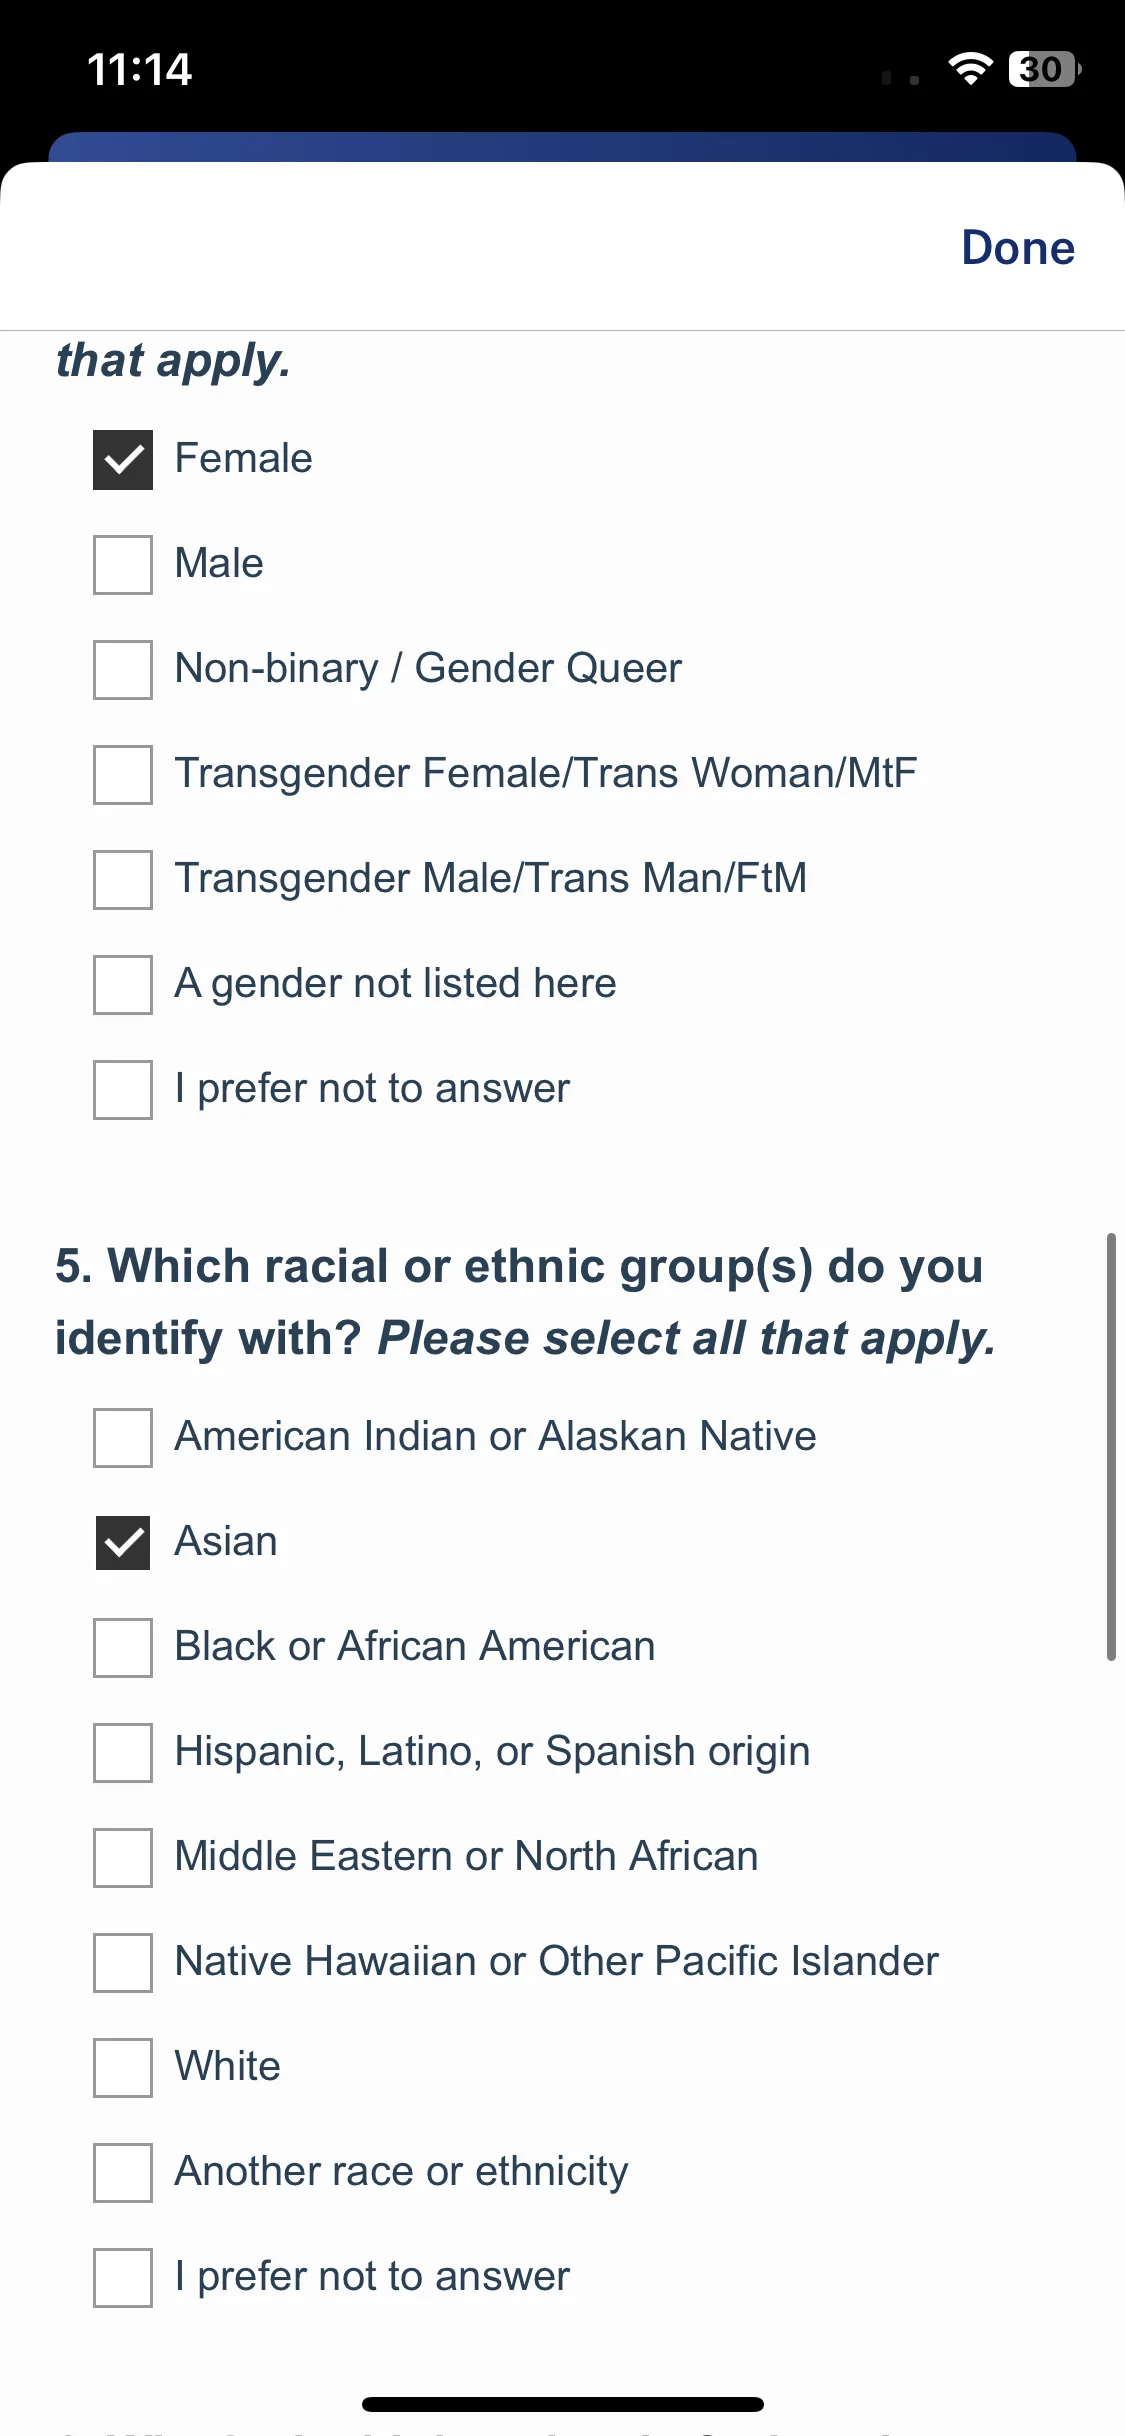Check ethnicity I prefer not to answer
This screenshot has width=1125, height=2436.
click(x=123, y=2278)
